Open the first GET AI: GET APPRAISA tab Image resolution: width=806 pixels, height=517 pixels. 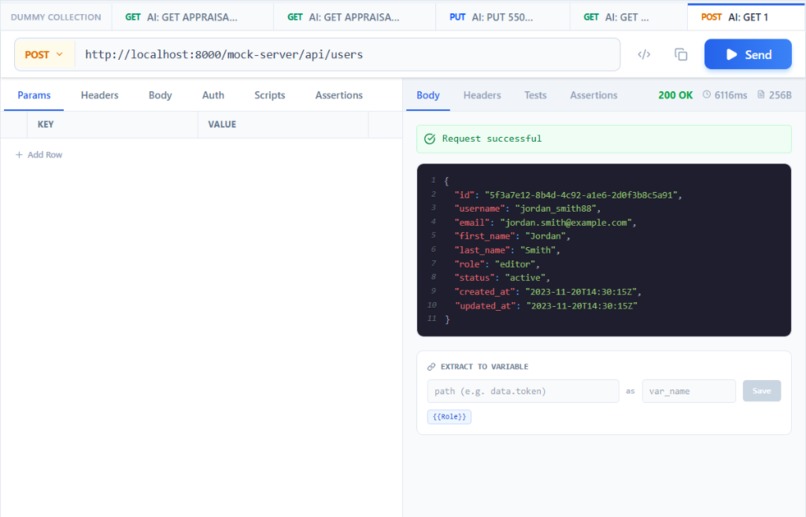click(192, 17)
